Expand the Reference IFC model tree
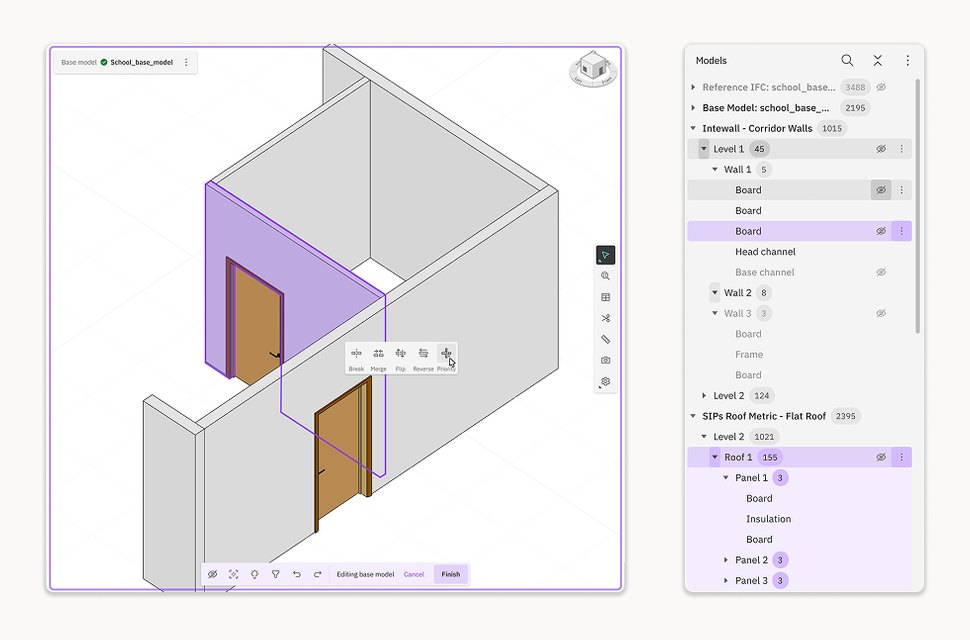Viewport: 970px width, 640px height. pyautogui.click(x=693, y=87)
